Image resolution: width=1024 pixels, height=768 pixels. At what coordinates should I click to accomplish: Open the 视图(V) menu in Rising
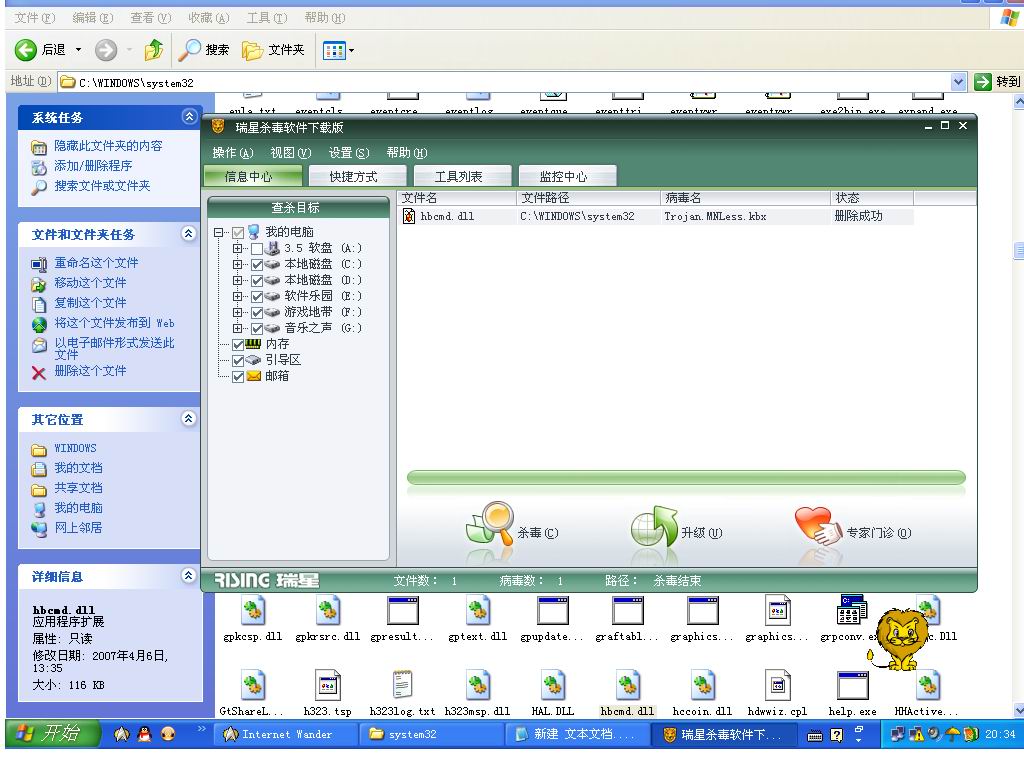(291, 153)
